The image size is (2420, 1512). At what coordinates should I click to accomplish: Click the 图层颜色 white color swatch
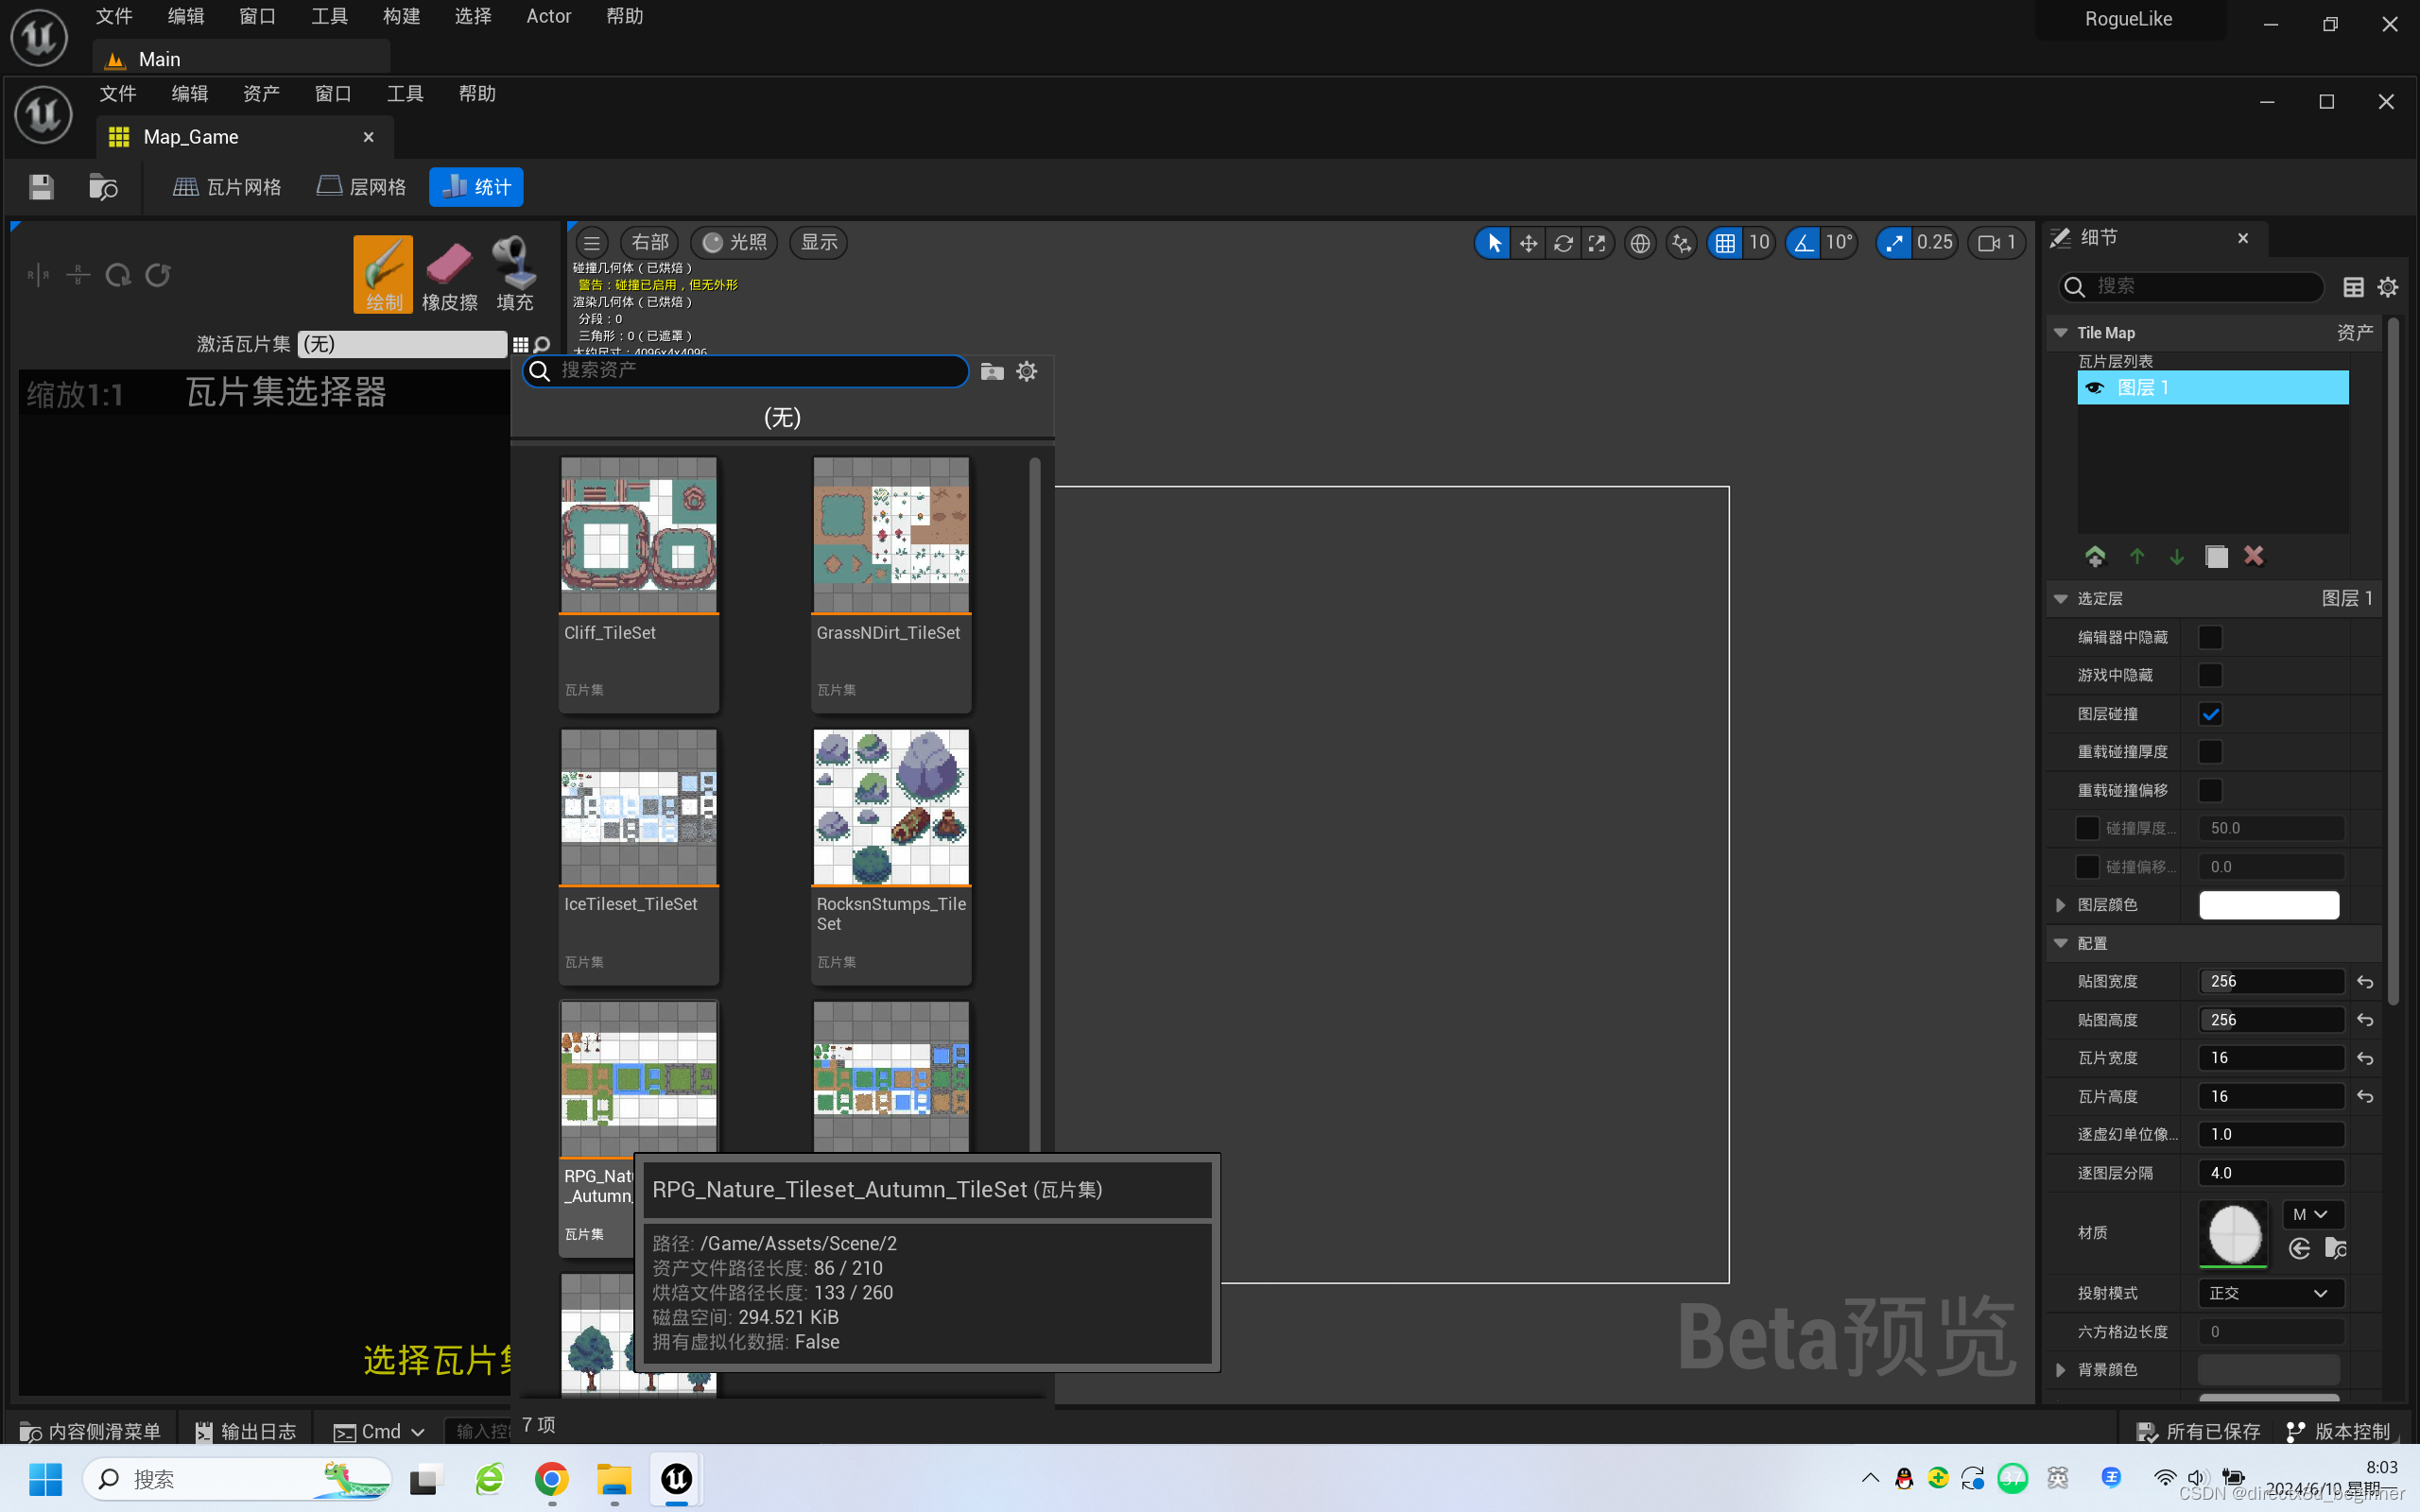2268,905
